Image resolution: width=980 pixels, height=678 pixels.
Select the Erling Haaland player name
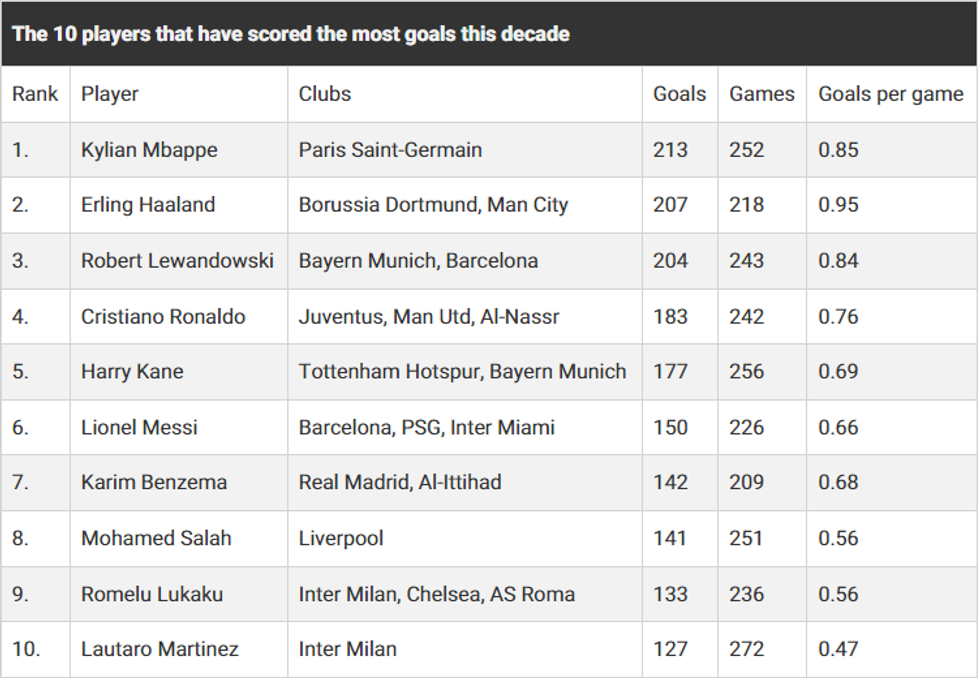click(148, 205)
